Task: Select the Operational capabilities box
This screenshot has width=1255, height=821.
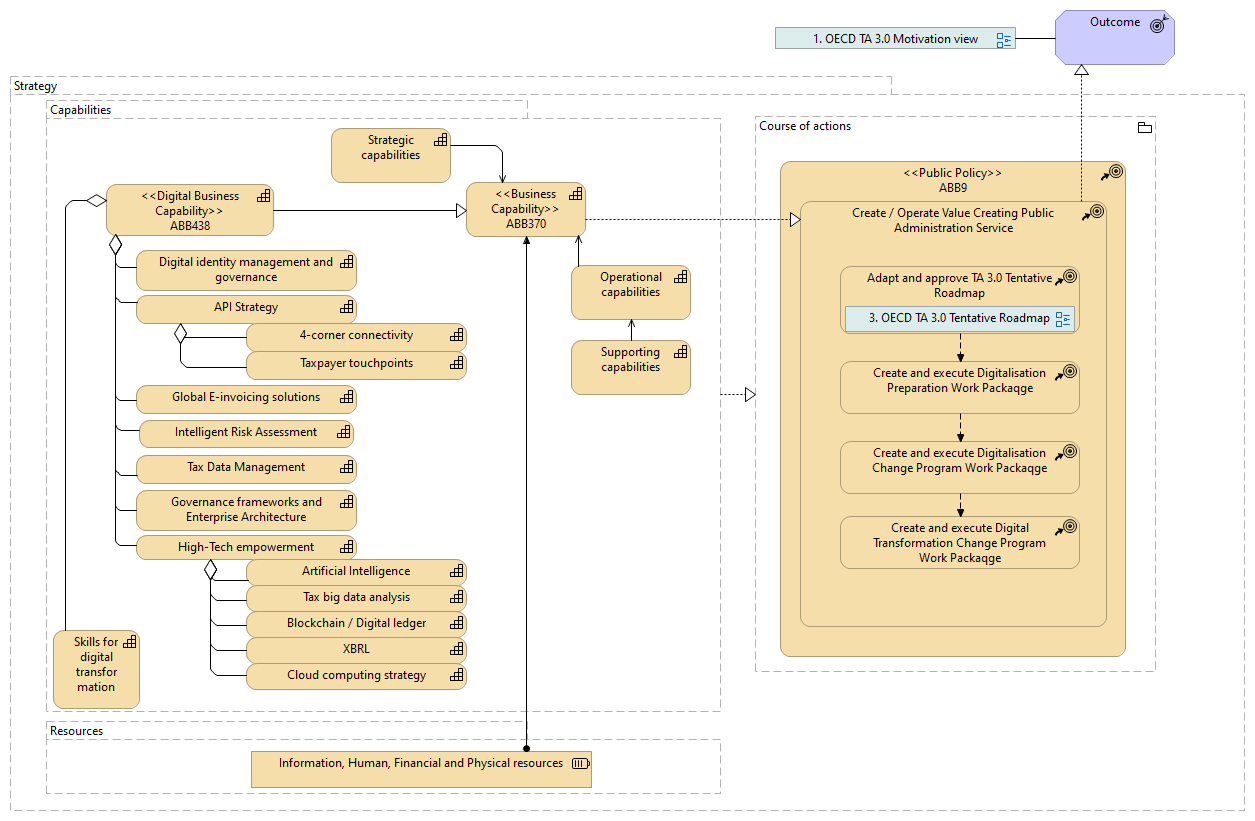Action: 631,292
